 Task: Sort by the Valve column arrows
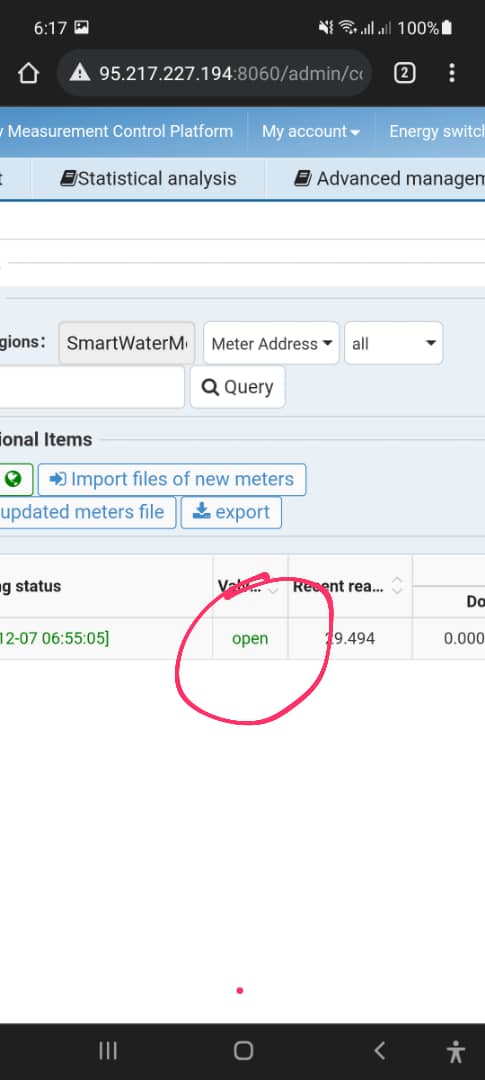click(x=273, y=587)
